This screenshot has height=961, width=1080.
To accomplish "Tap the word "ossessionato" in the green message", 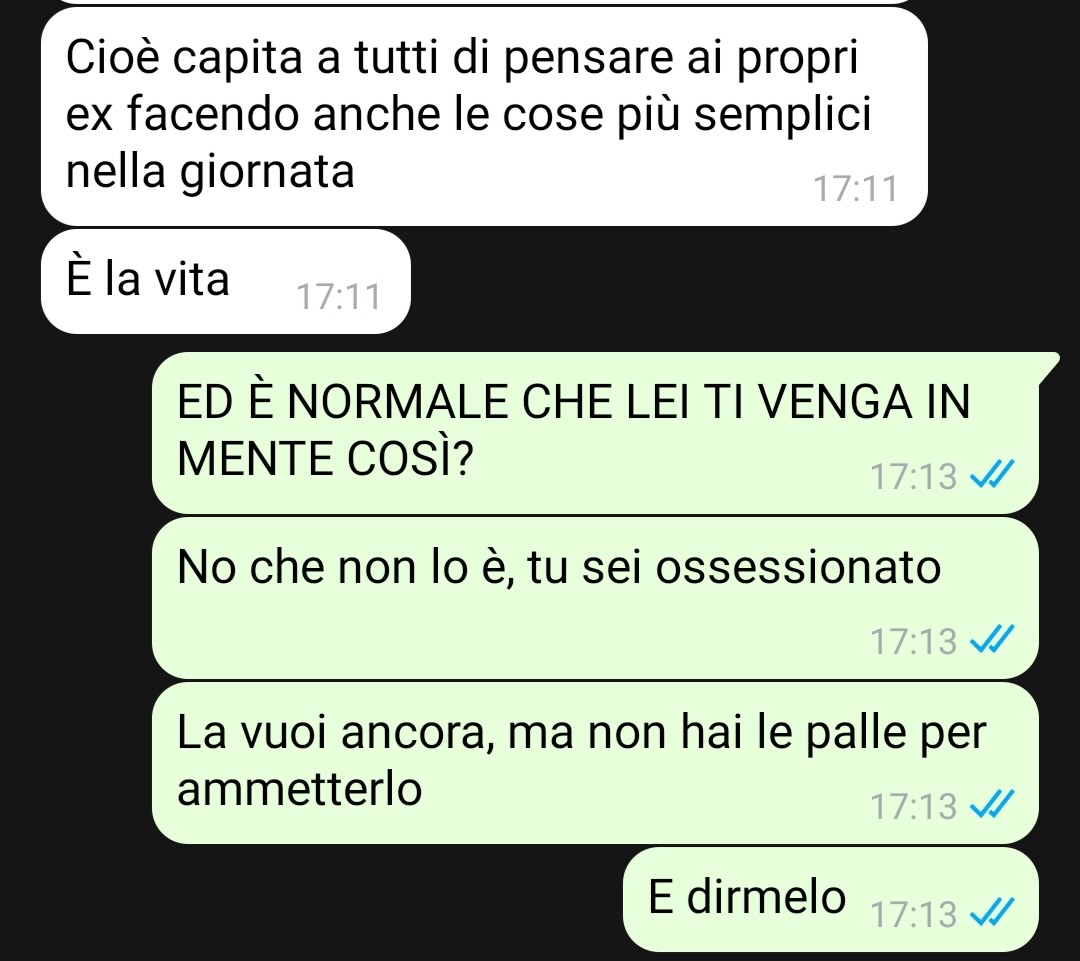I will pyautogui.click(x=798, y=567).
